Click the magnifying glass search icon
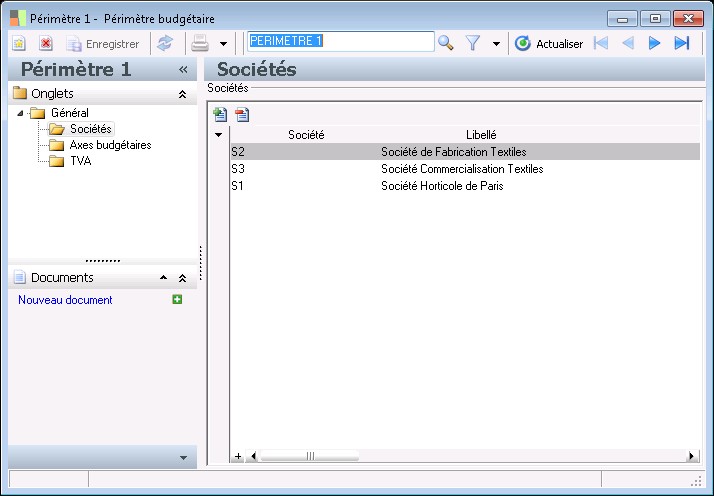Screen dimensions: 714x496 coord(445,43)
